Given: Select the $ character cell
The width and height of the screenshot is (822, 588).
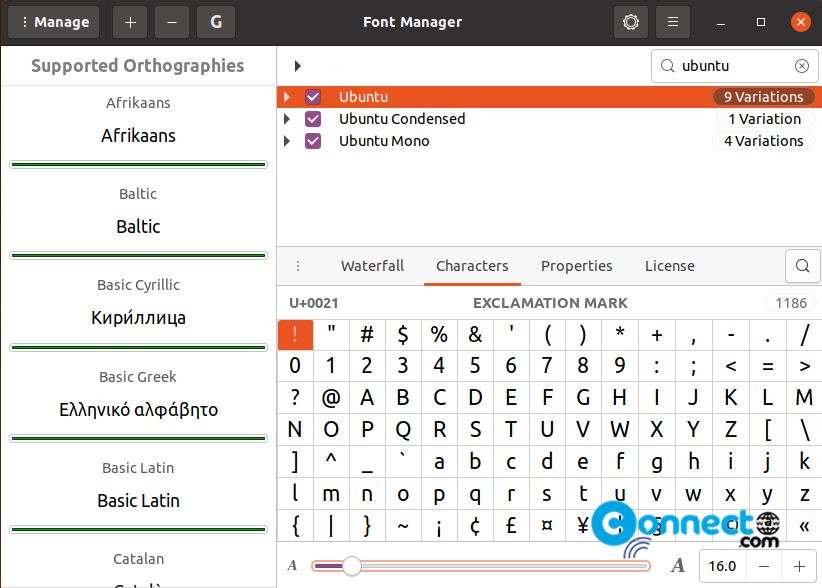Looking at the screenshot, I should 403,334.
